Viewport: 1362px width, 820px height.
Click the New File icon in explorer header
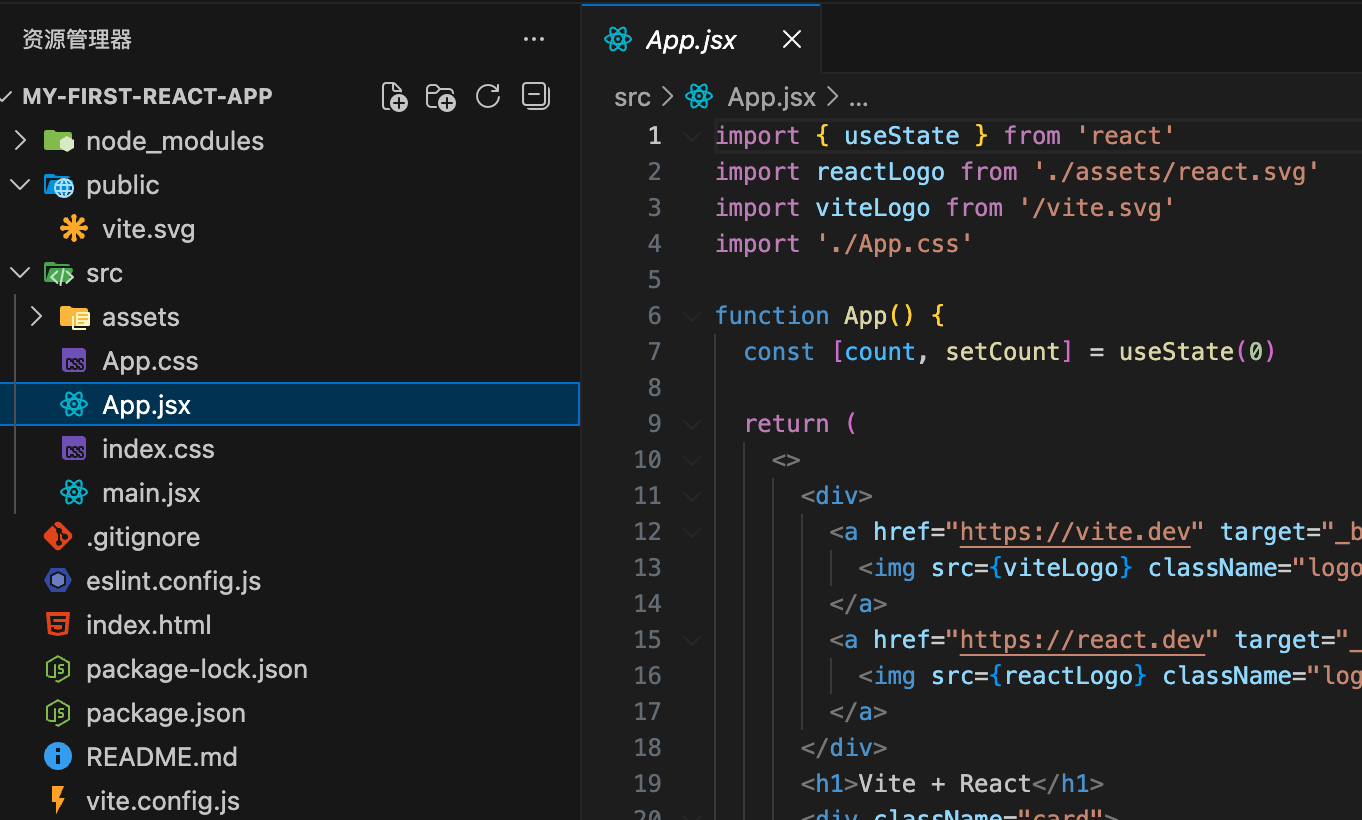pos(394,96)
